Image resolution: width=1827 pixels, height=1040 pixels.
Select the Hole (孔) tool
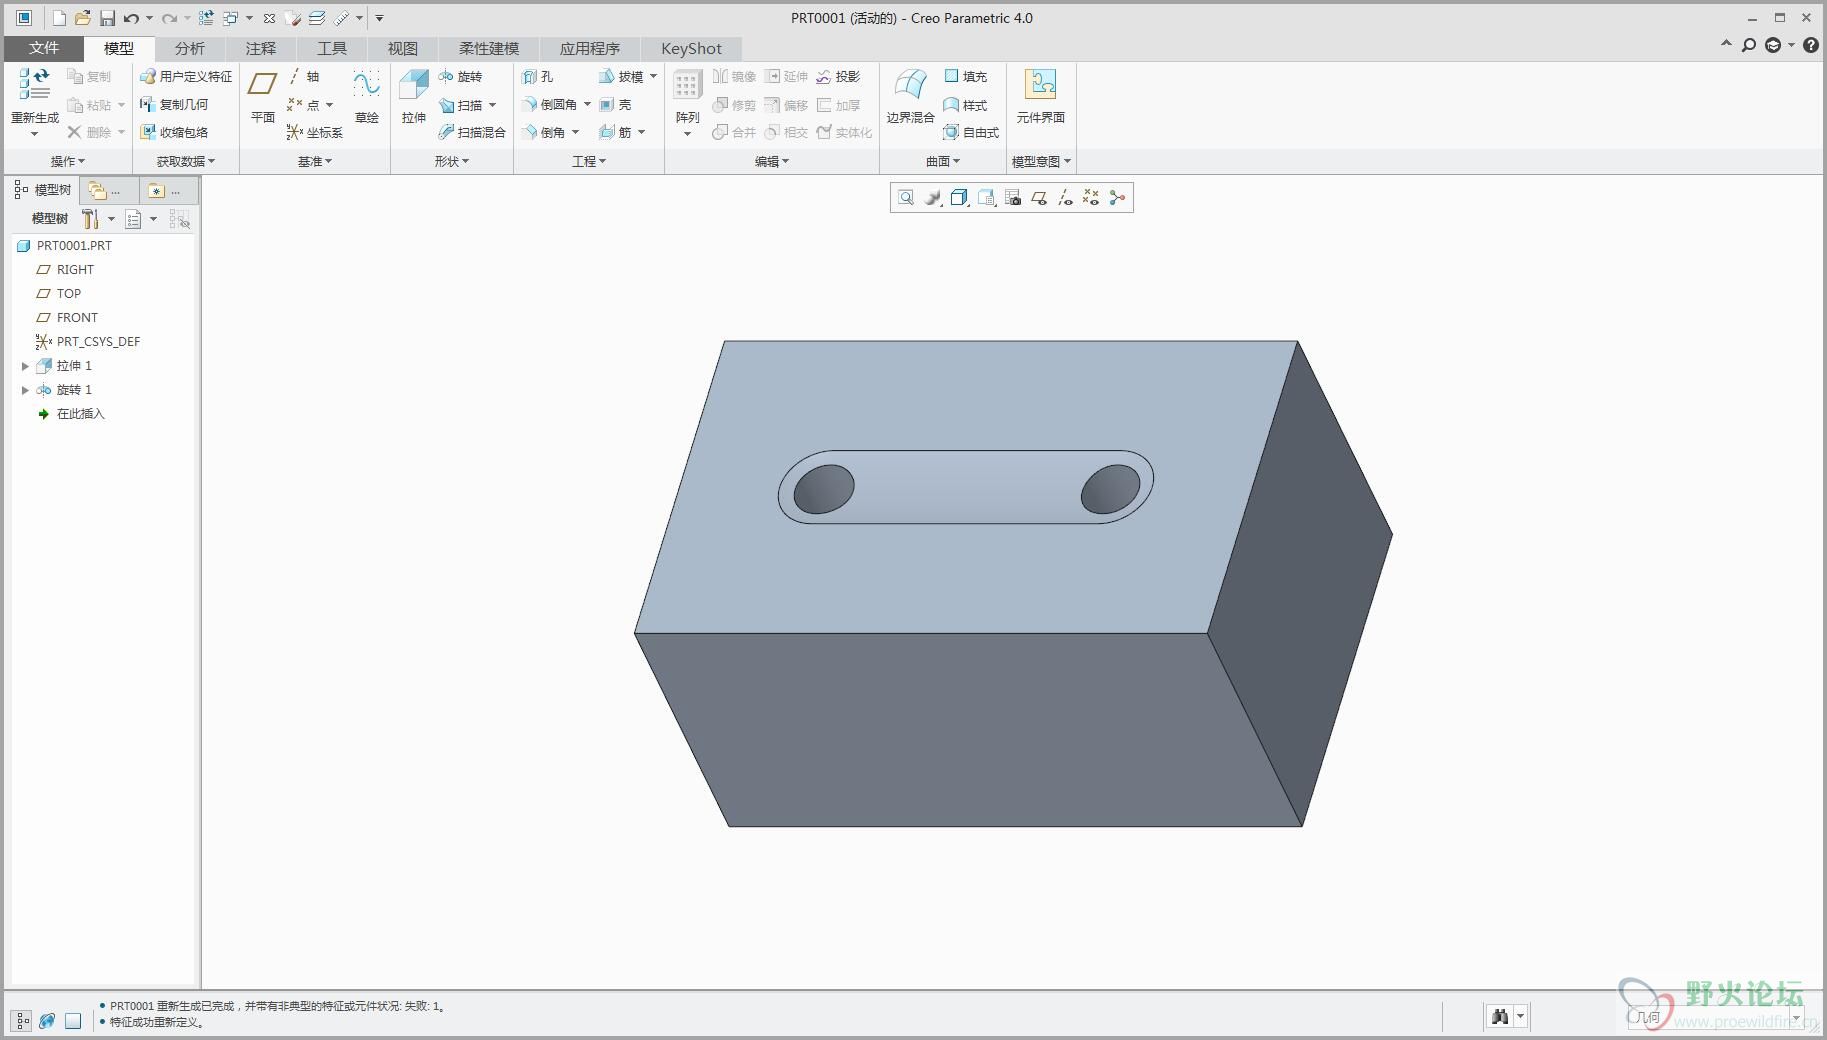(x=537, y=76)
